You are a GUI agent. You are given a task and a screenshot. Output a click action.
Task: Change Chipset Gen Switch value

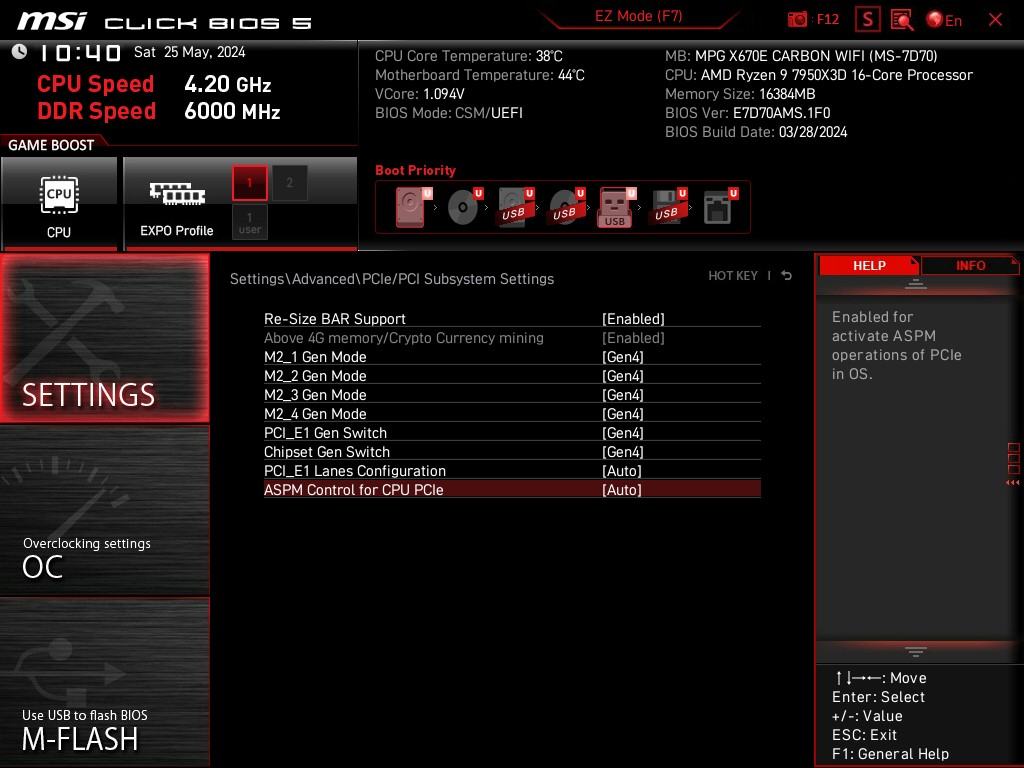point(622,451)
